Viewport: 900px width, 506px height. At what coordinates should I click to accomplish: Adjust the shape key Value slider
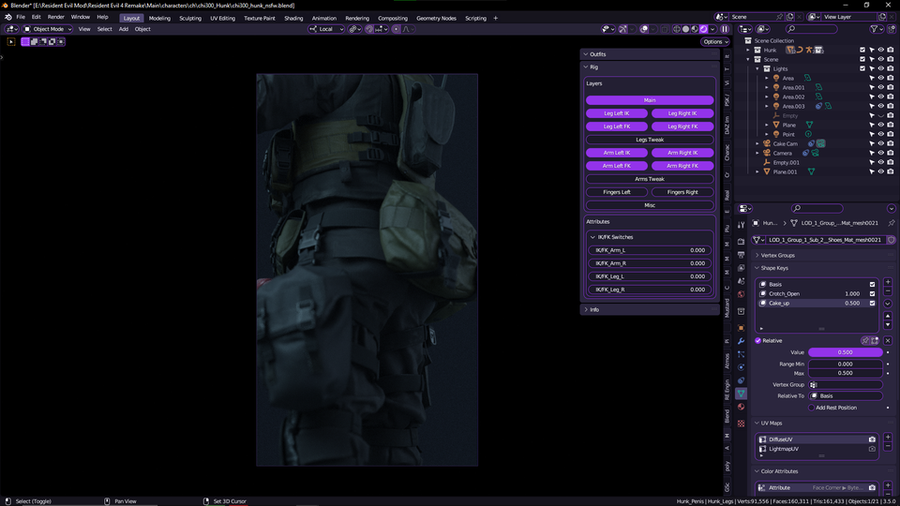845,352
